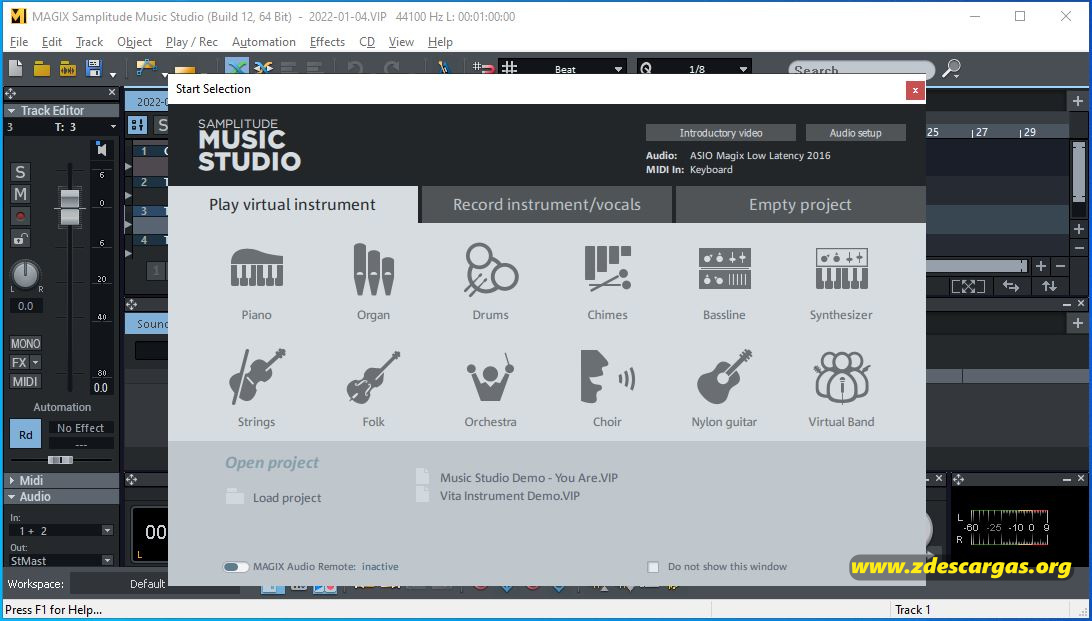Viewport: 1092px width, 621px height.
Task: Arm the track record button
Action: tap(20, 217)
